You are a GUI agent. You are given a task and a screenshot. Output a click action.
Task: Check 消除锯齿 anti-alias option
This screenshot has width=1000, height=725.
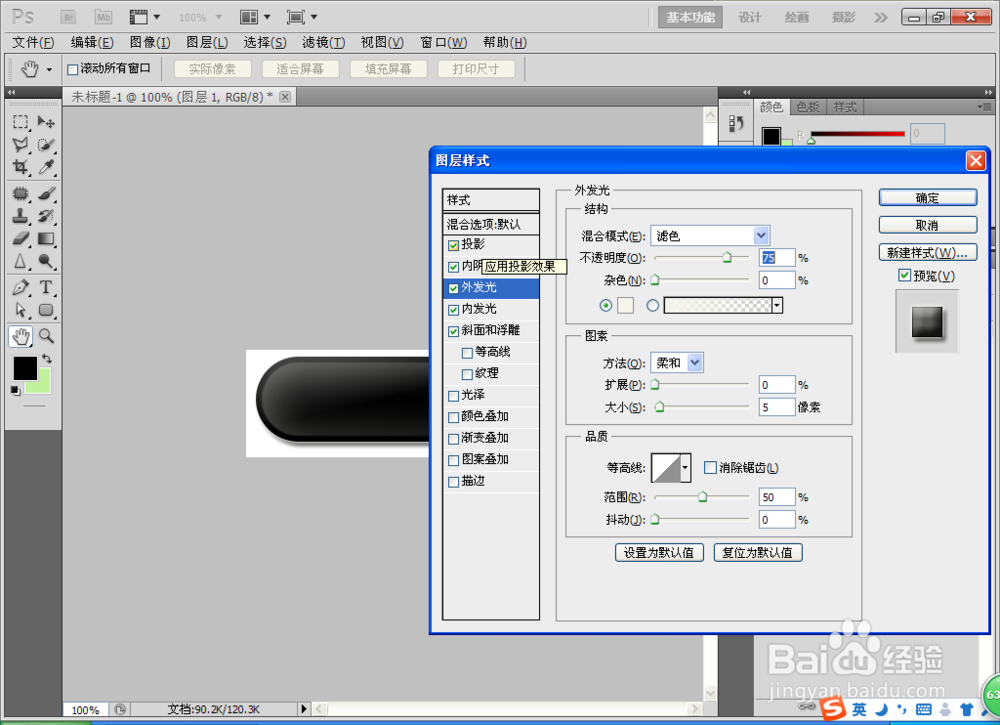coord(710,467)
